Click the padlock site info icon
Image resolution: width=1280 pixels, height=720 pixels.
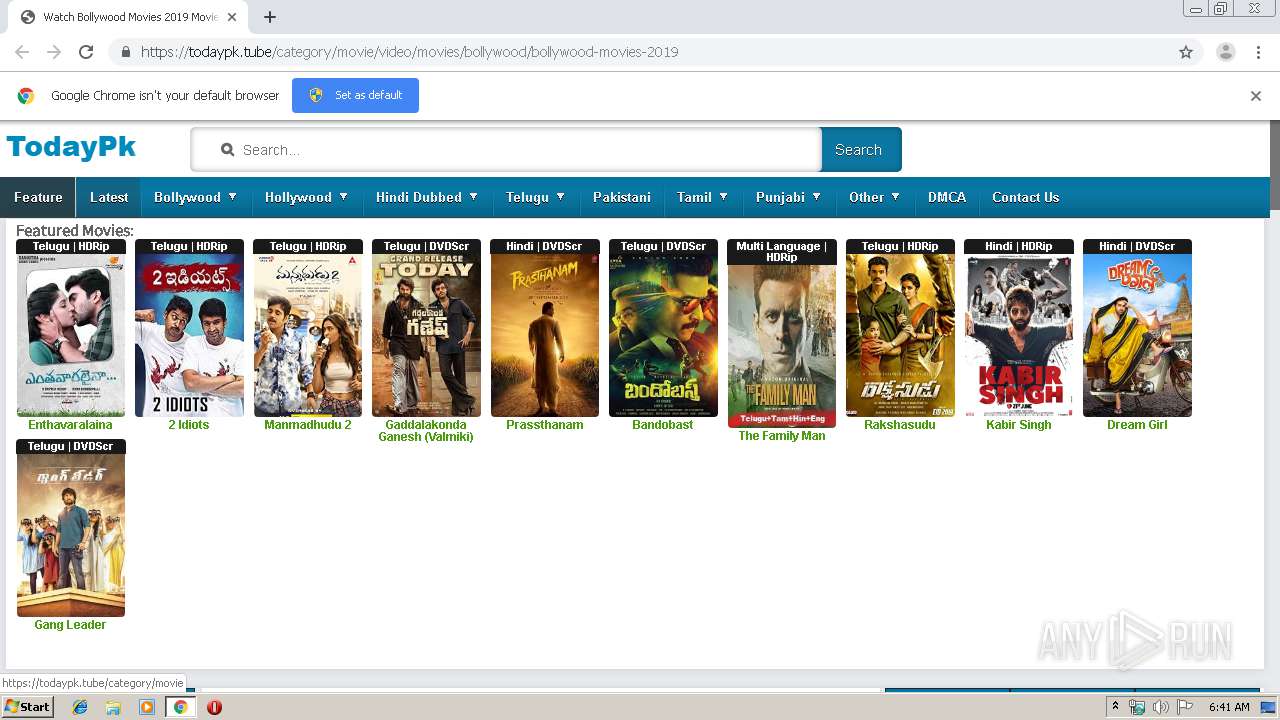(x=125, y=52)
